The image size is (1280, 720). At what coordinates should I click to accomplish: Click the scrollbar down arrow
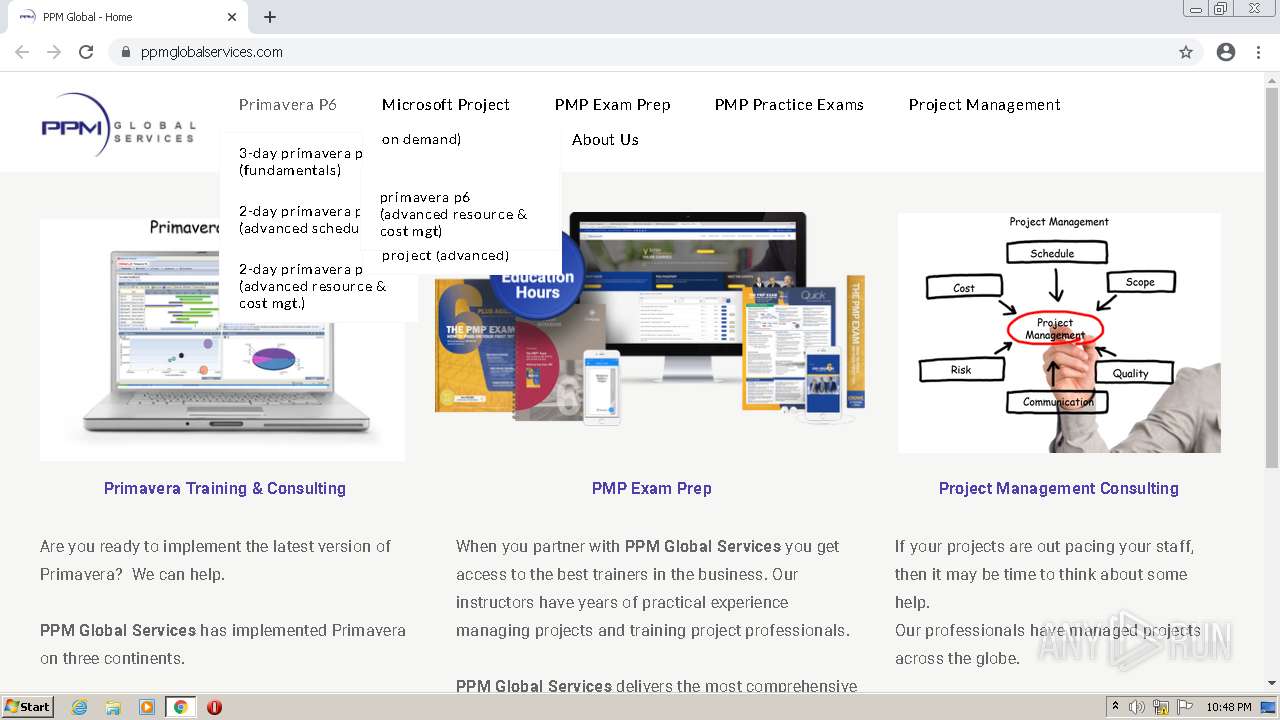1272,683
